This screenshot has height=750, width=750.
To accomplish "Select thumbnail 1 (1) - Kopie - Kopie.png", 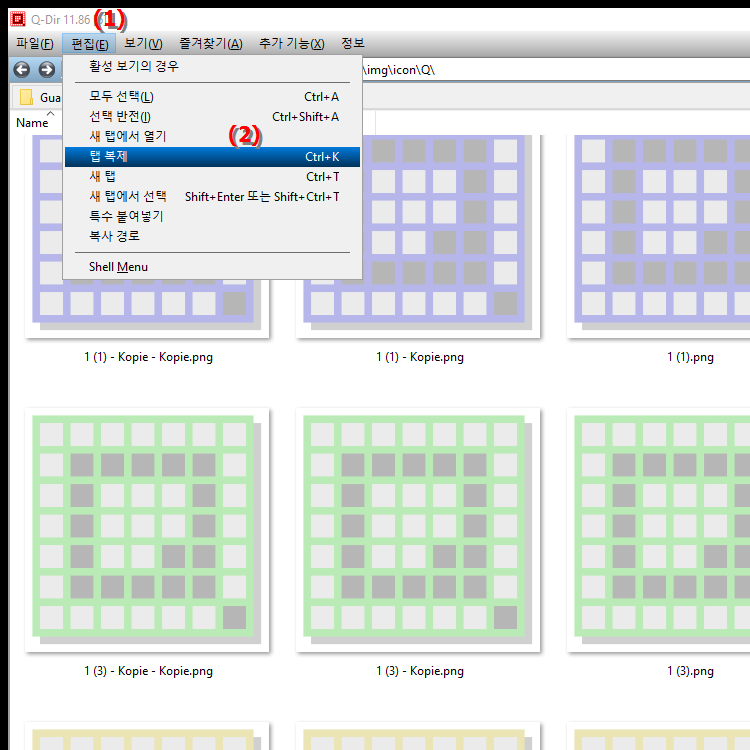I will 147,237.
